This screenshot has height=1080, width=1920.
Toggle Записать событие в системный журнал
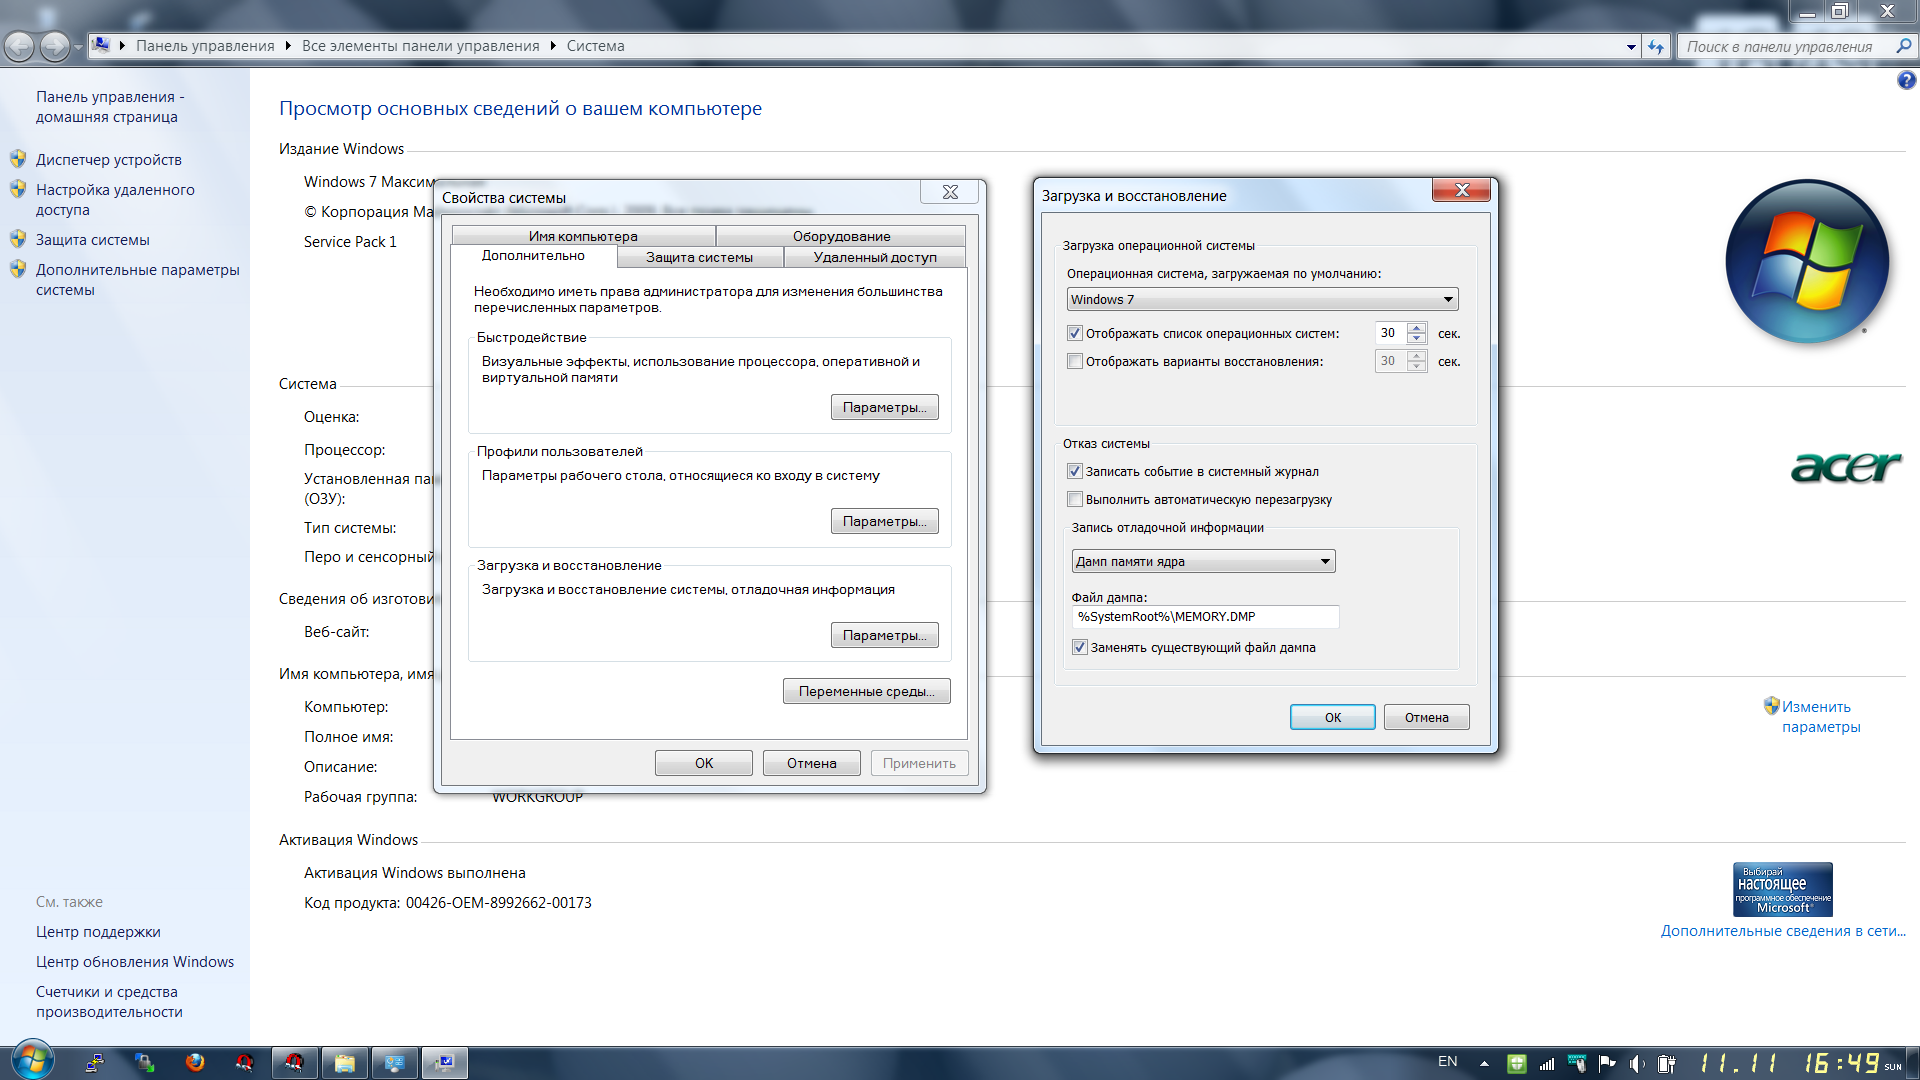click(1075, 471)
